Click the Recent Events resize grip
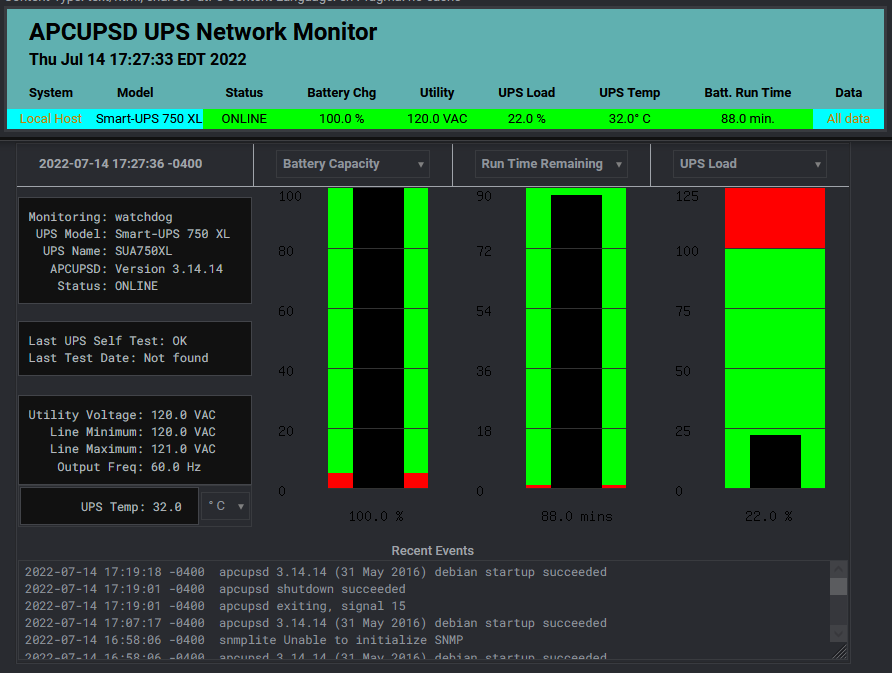This screenshot has height=673, width=892. click(x=840, y=652)
